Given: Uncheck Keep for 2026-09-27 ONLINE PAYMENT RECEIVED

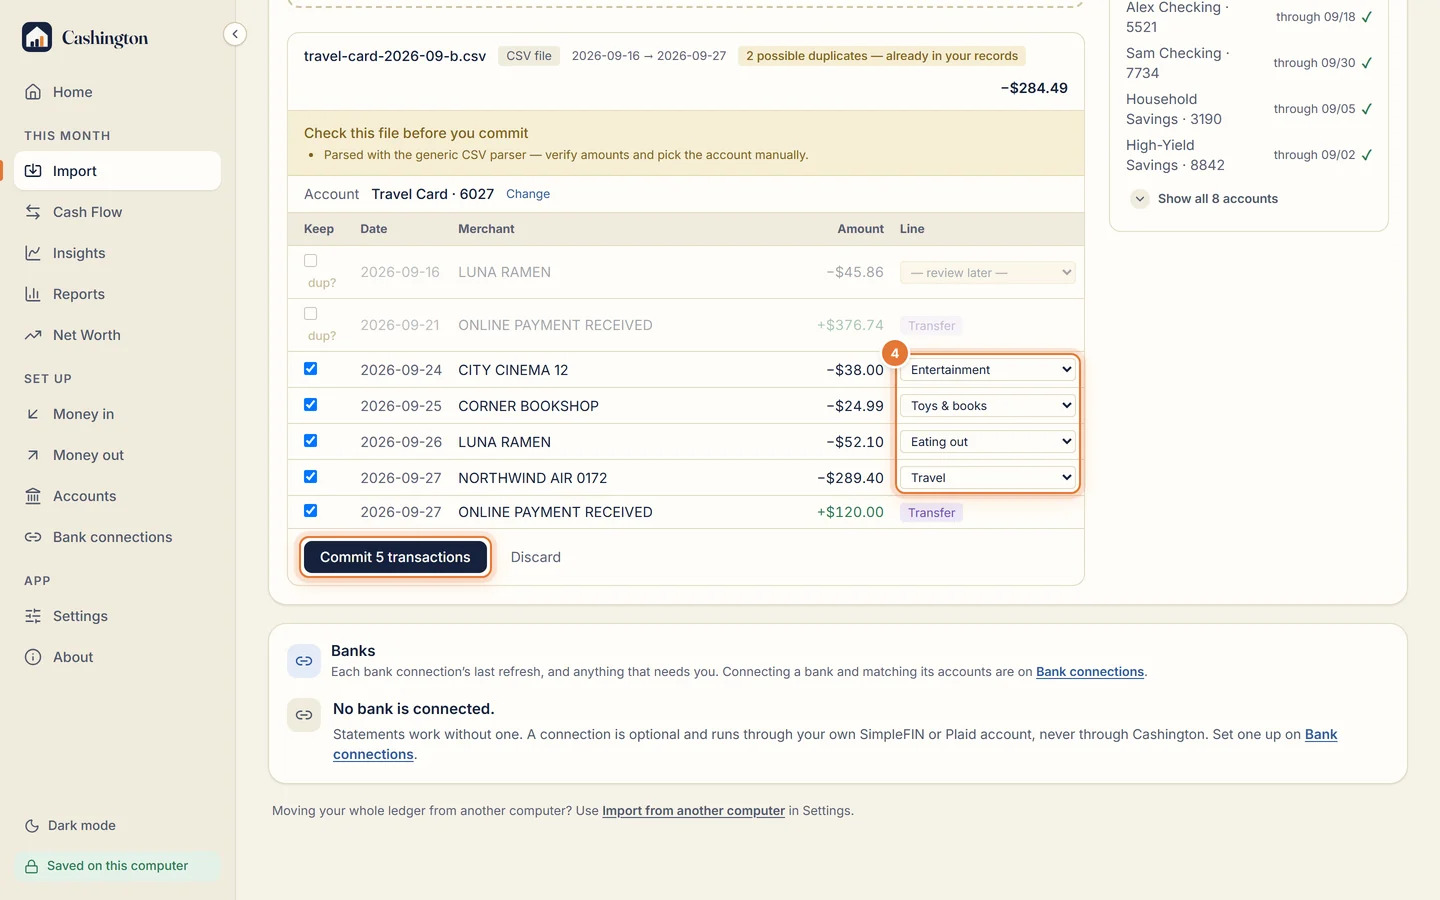Looking at the screenshot, I should point(310,511).
